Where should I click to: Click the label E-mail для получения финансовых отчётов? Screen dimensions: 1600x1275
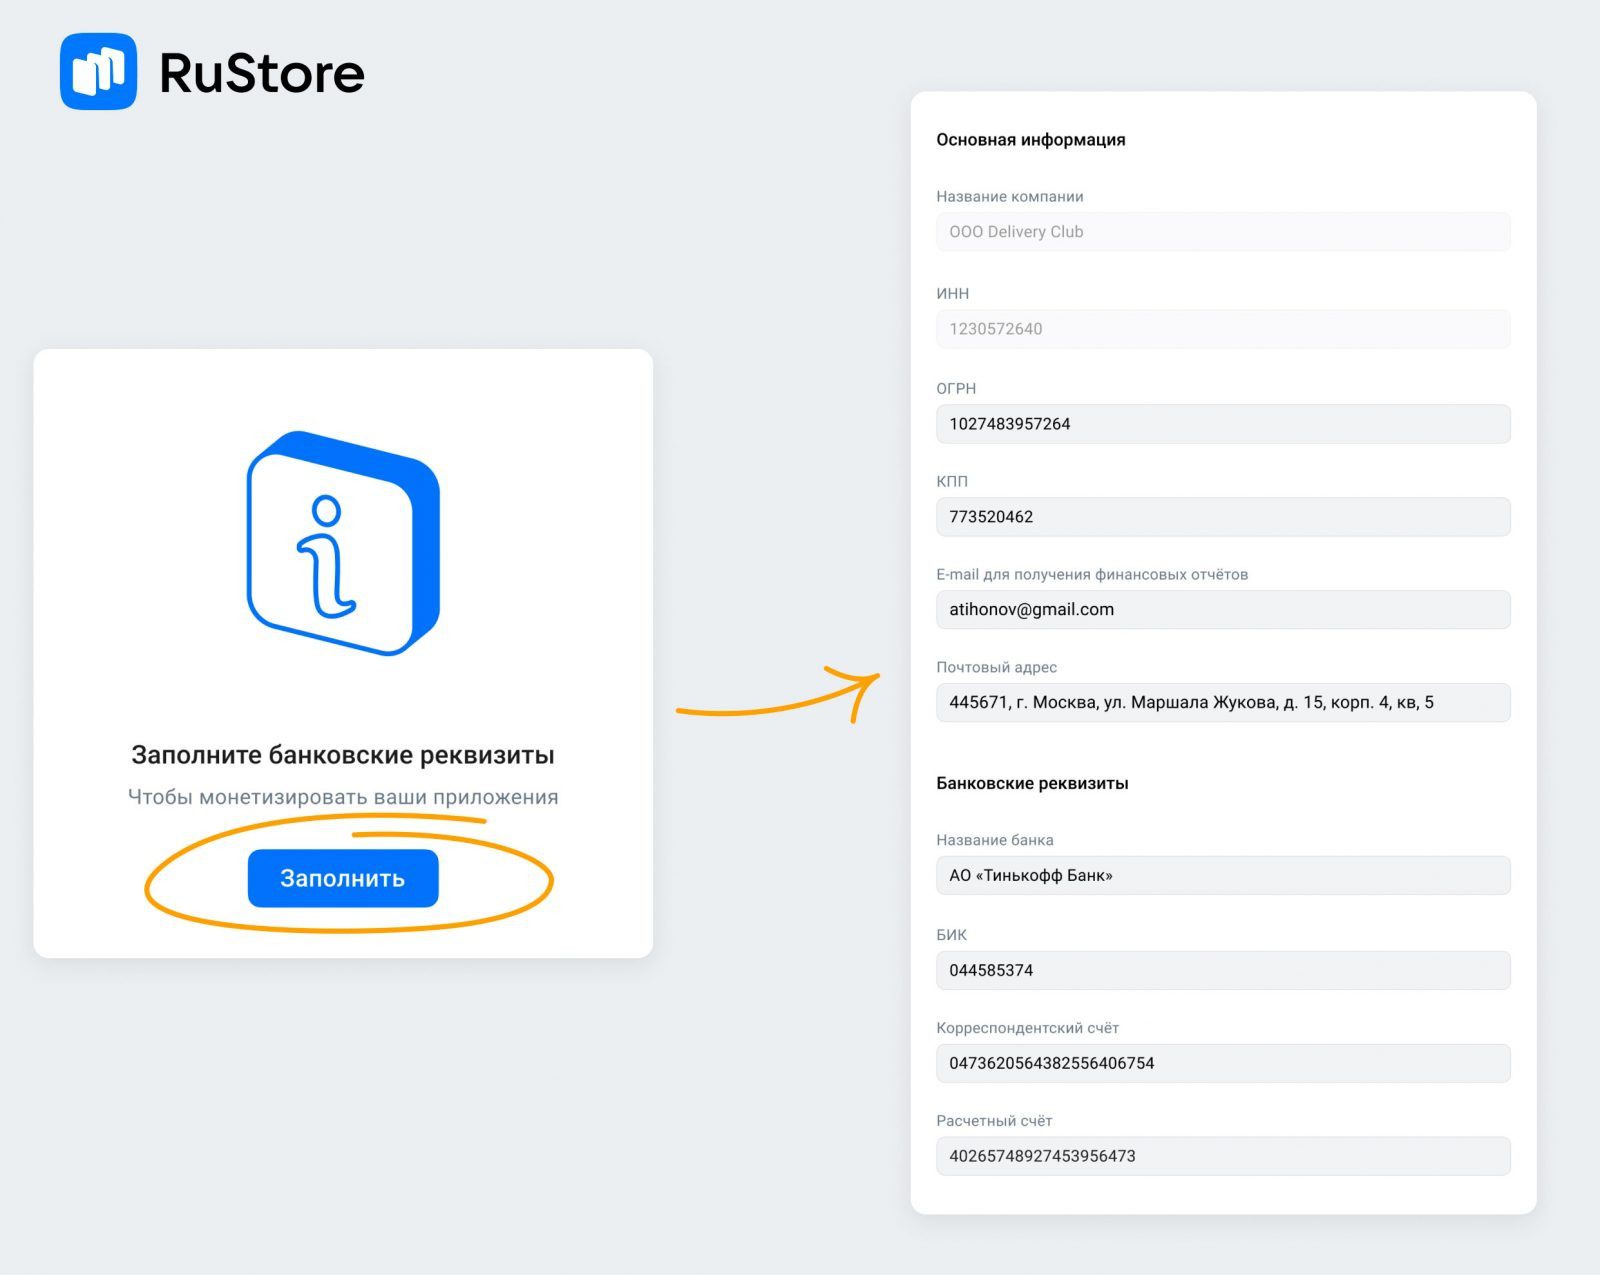coord(1092,575)
